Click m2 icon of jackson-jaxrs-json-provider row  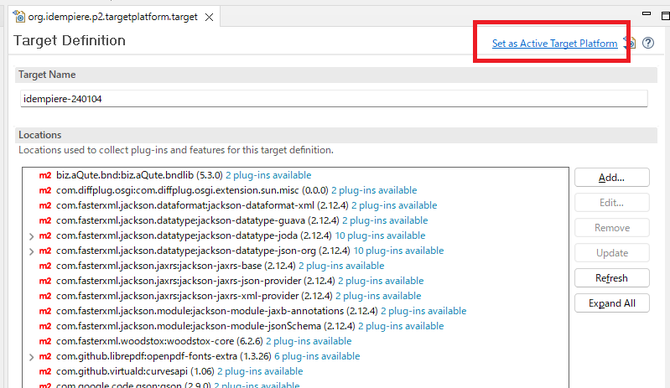[x=45, y=281]
